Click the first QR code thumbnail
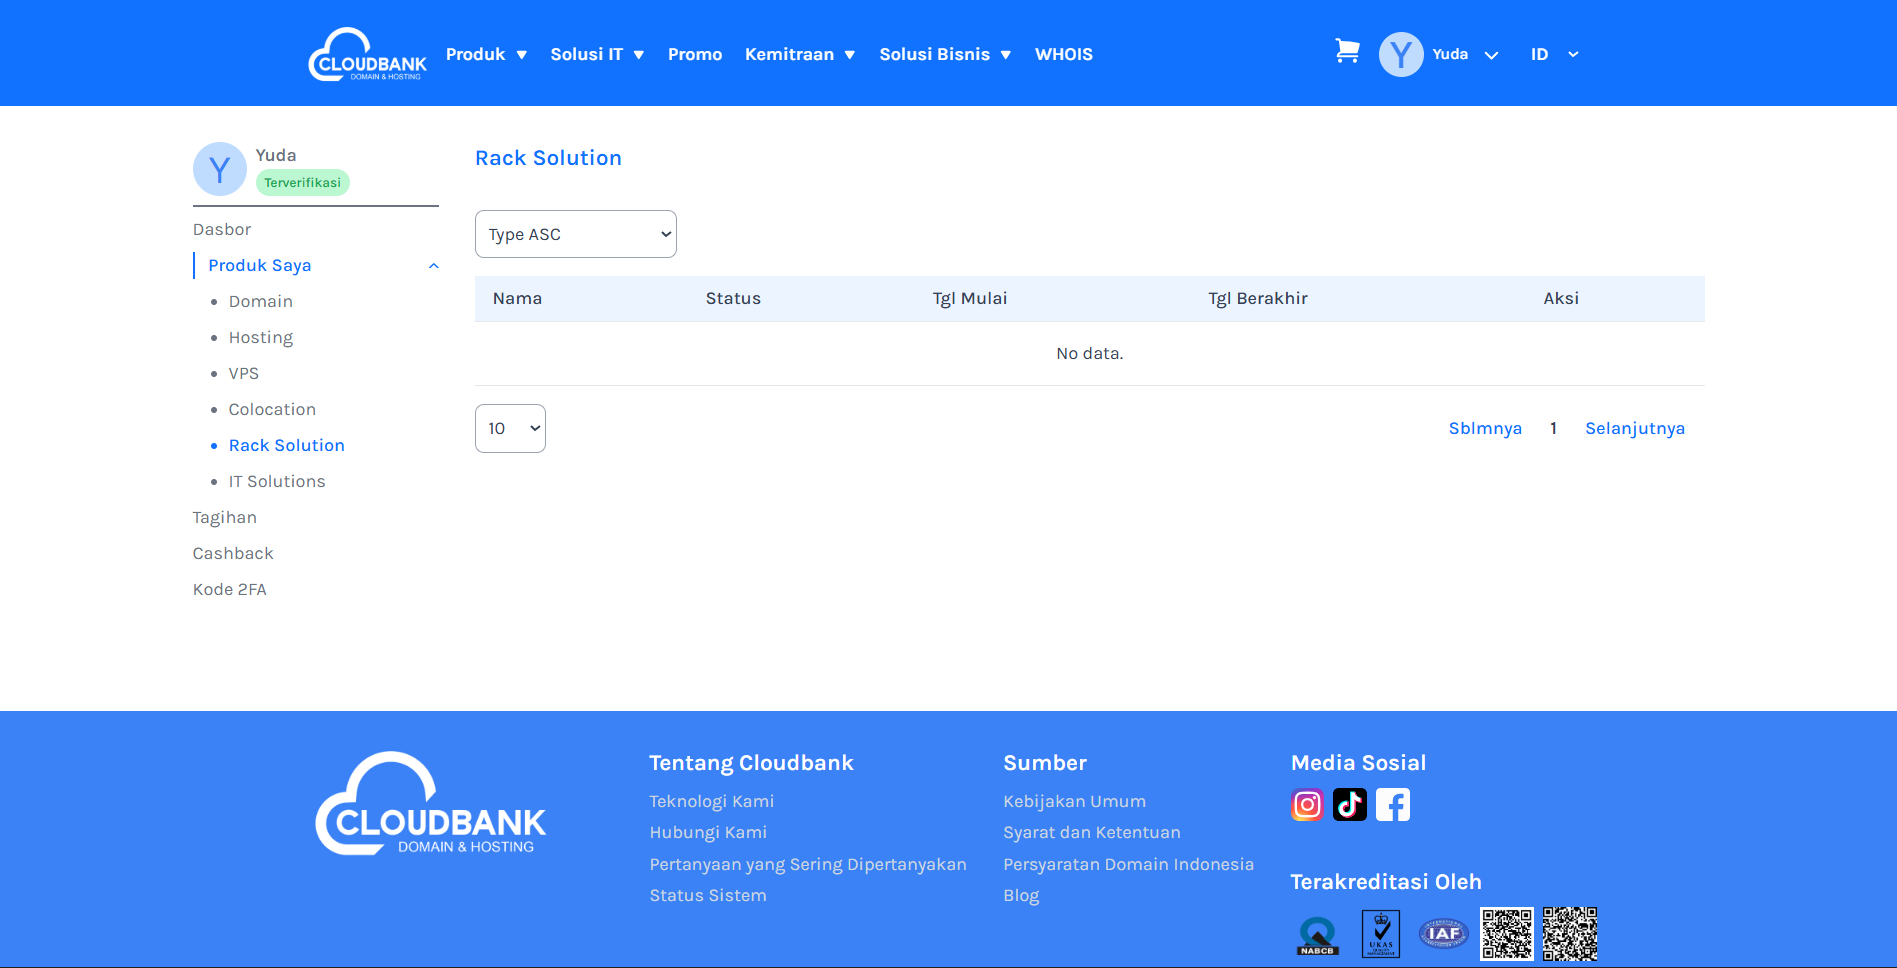 tap(1506, 934)
